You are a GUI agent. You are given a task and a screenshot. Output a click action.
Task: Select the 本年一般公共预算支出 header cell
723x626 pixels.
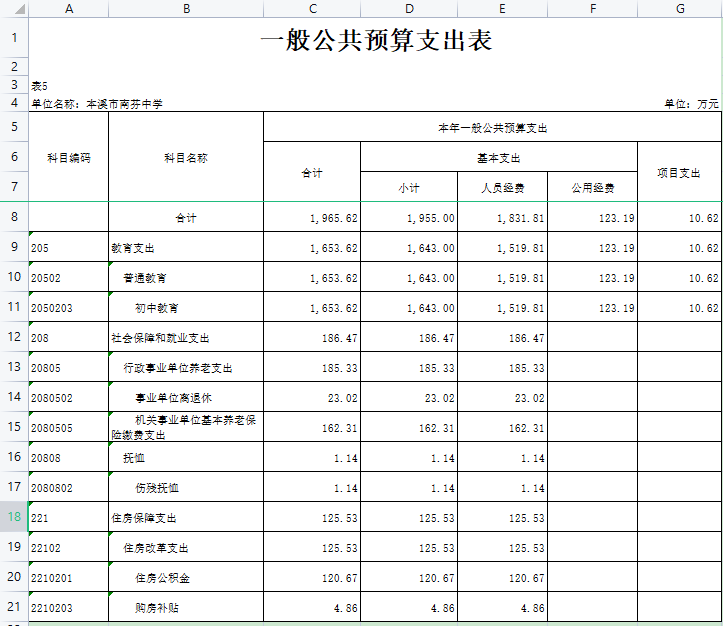coord(492,127)
